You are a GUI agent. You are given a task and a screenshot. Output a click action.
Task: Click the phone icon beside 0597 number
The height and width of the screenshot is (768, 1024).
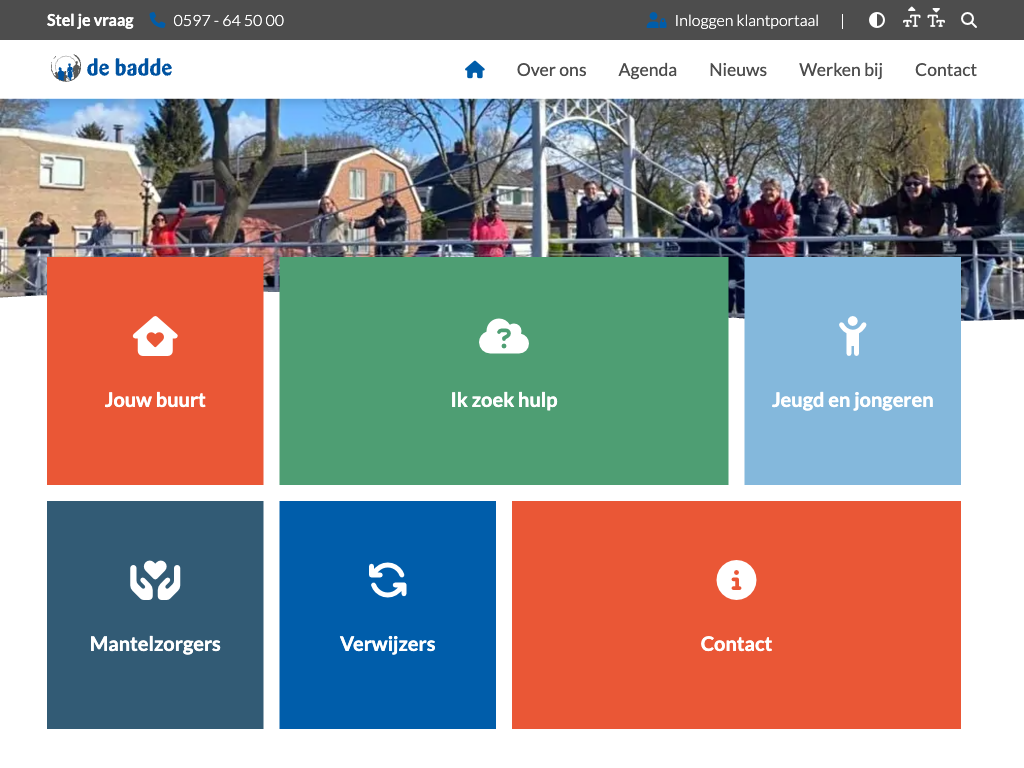click(158, 20)
